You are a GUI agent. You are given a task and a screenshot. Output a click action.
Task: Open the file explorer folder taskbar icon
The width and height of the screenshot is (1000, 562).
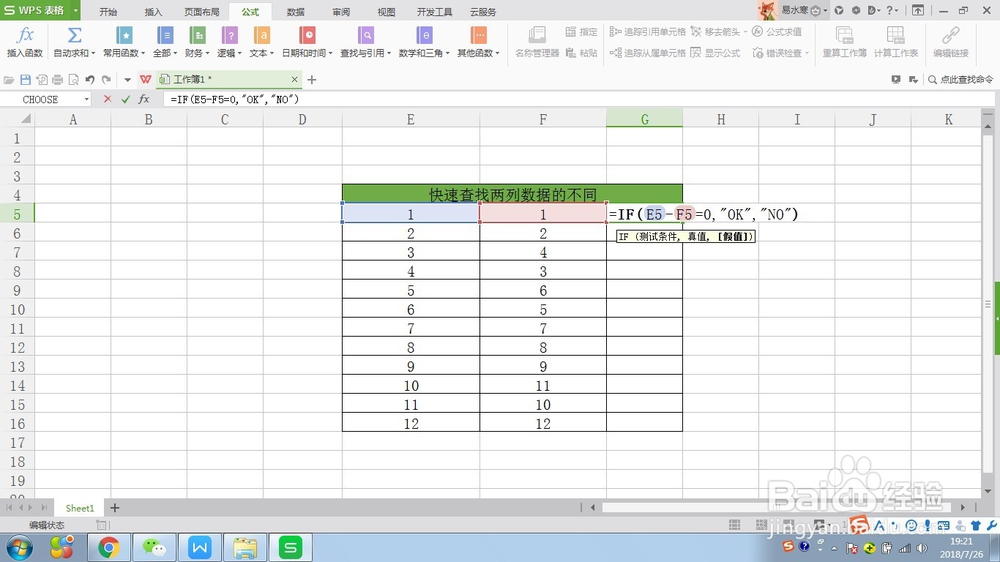coord(245,548)
